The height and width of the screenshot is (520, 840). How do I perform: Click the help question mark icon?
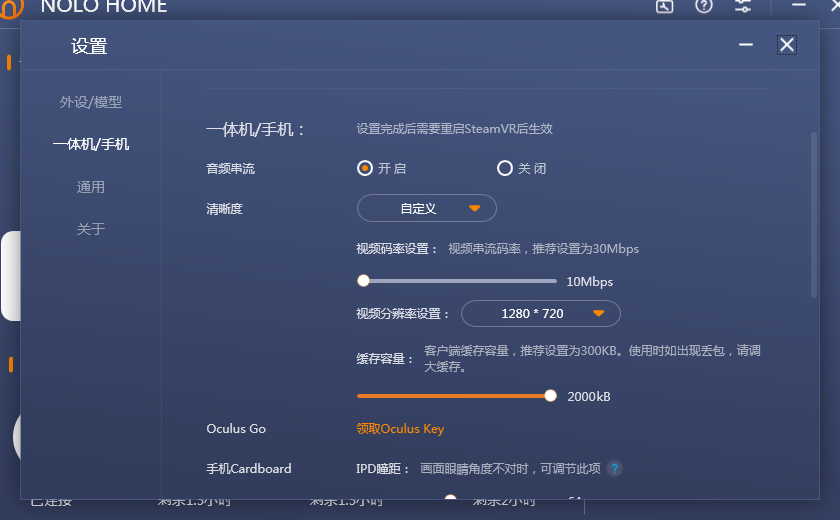tap(704, 6)
